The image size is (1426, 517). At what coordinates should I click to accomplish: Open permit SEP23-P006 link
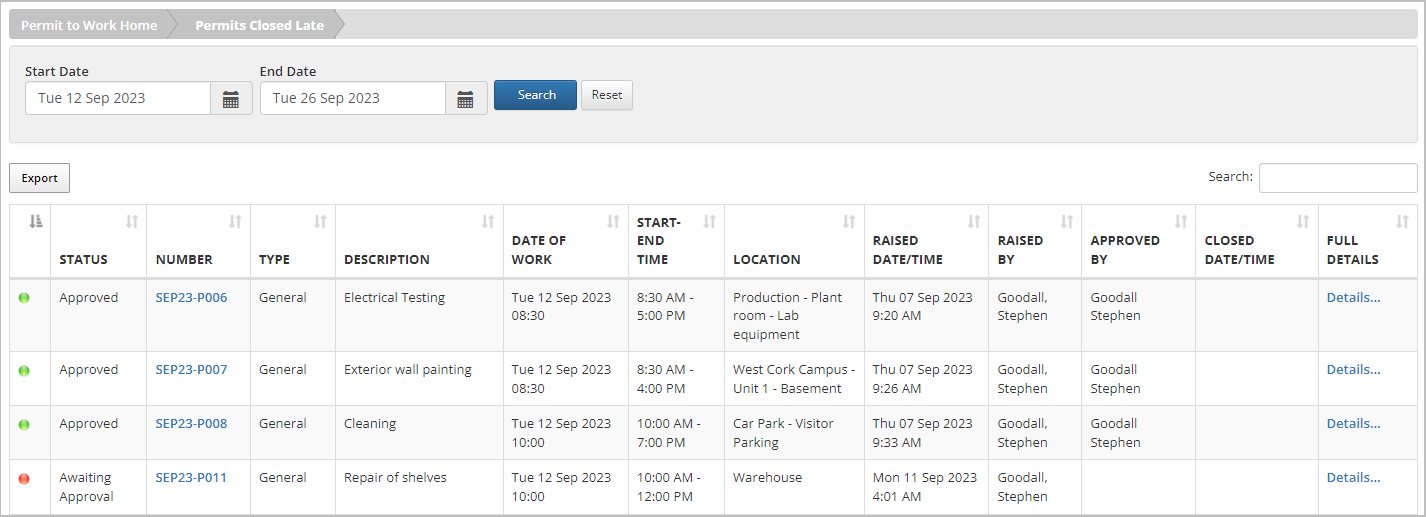coord(191,297)
